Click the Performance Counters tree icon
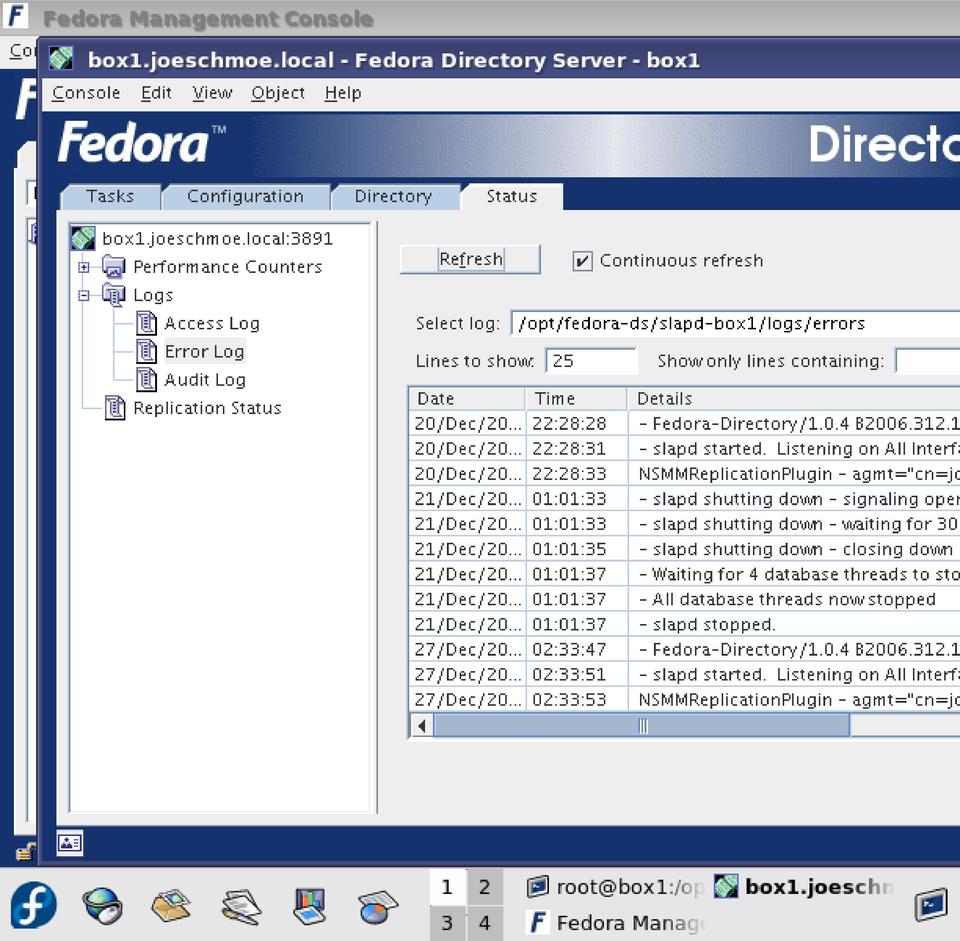This screenshot has height=941, width=960. [x=113, y=267]
